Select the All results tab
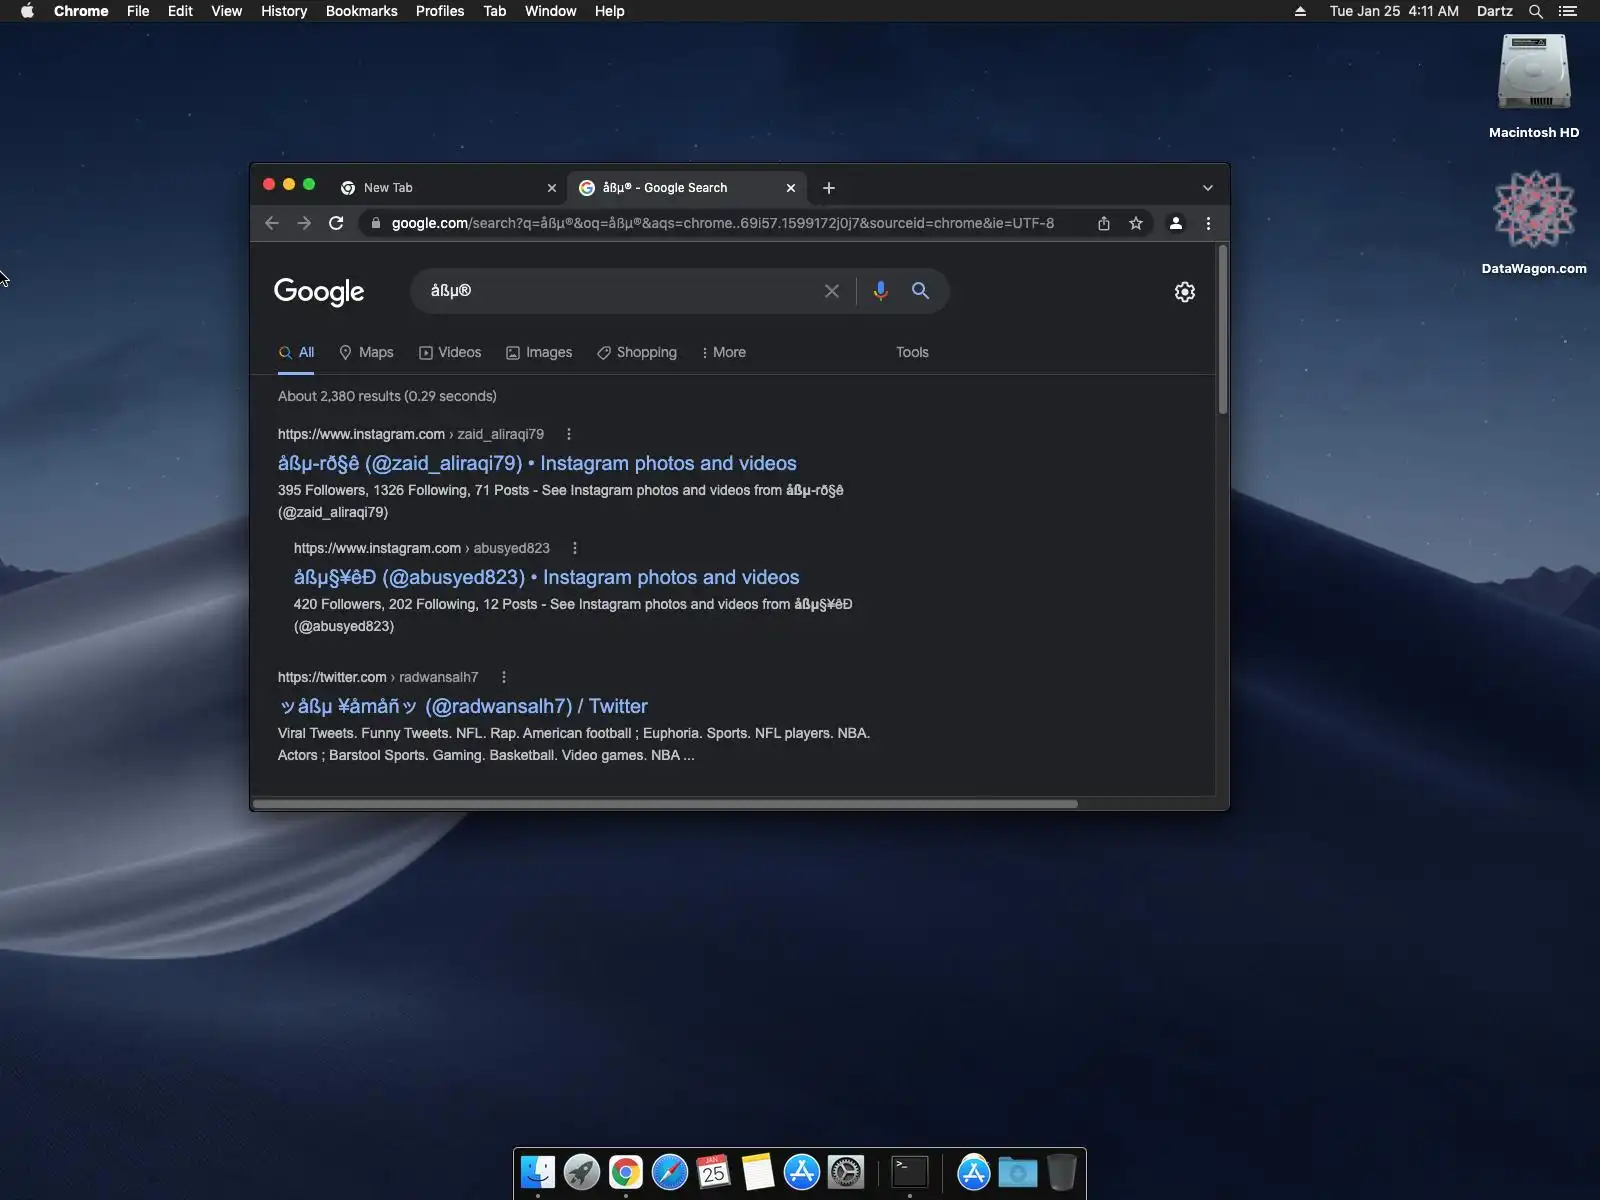This screenshot has width=1600, height=1200. point(296,352)
